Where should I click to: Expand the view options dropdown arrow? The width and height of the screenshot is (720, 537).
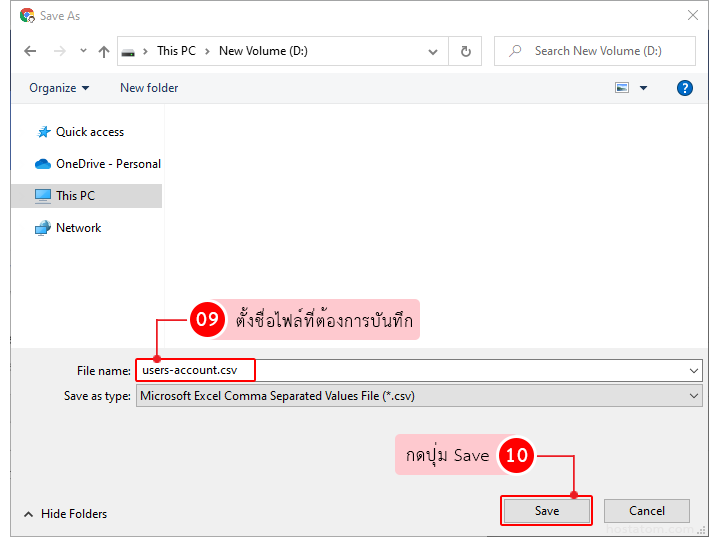pyautogui.click(x=643, y=88)
